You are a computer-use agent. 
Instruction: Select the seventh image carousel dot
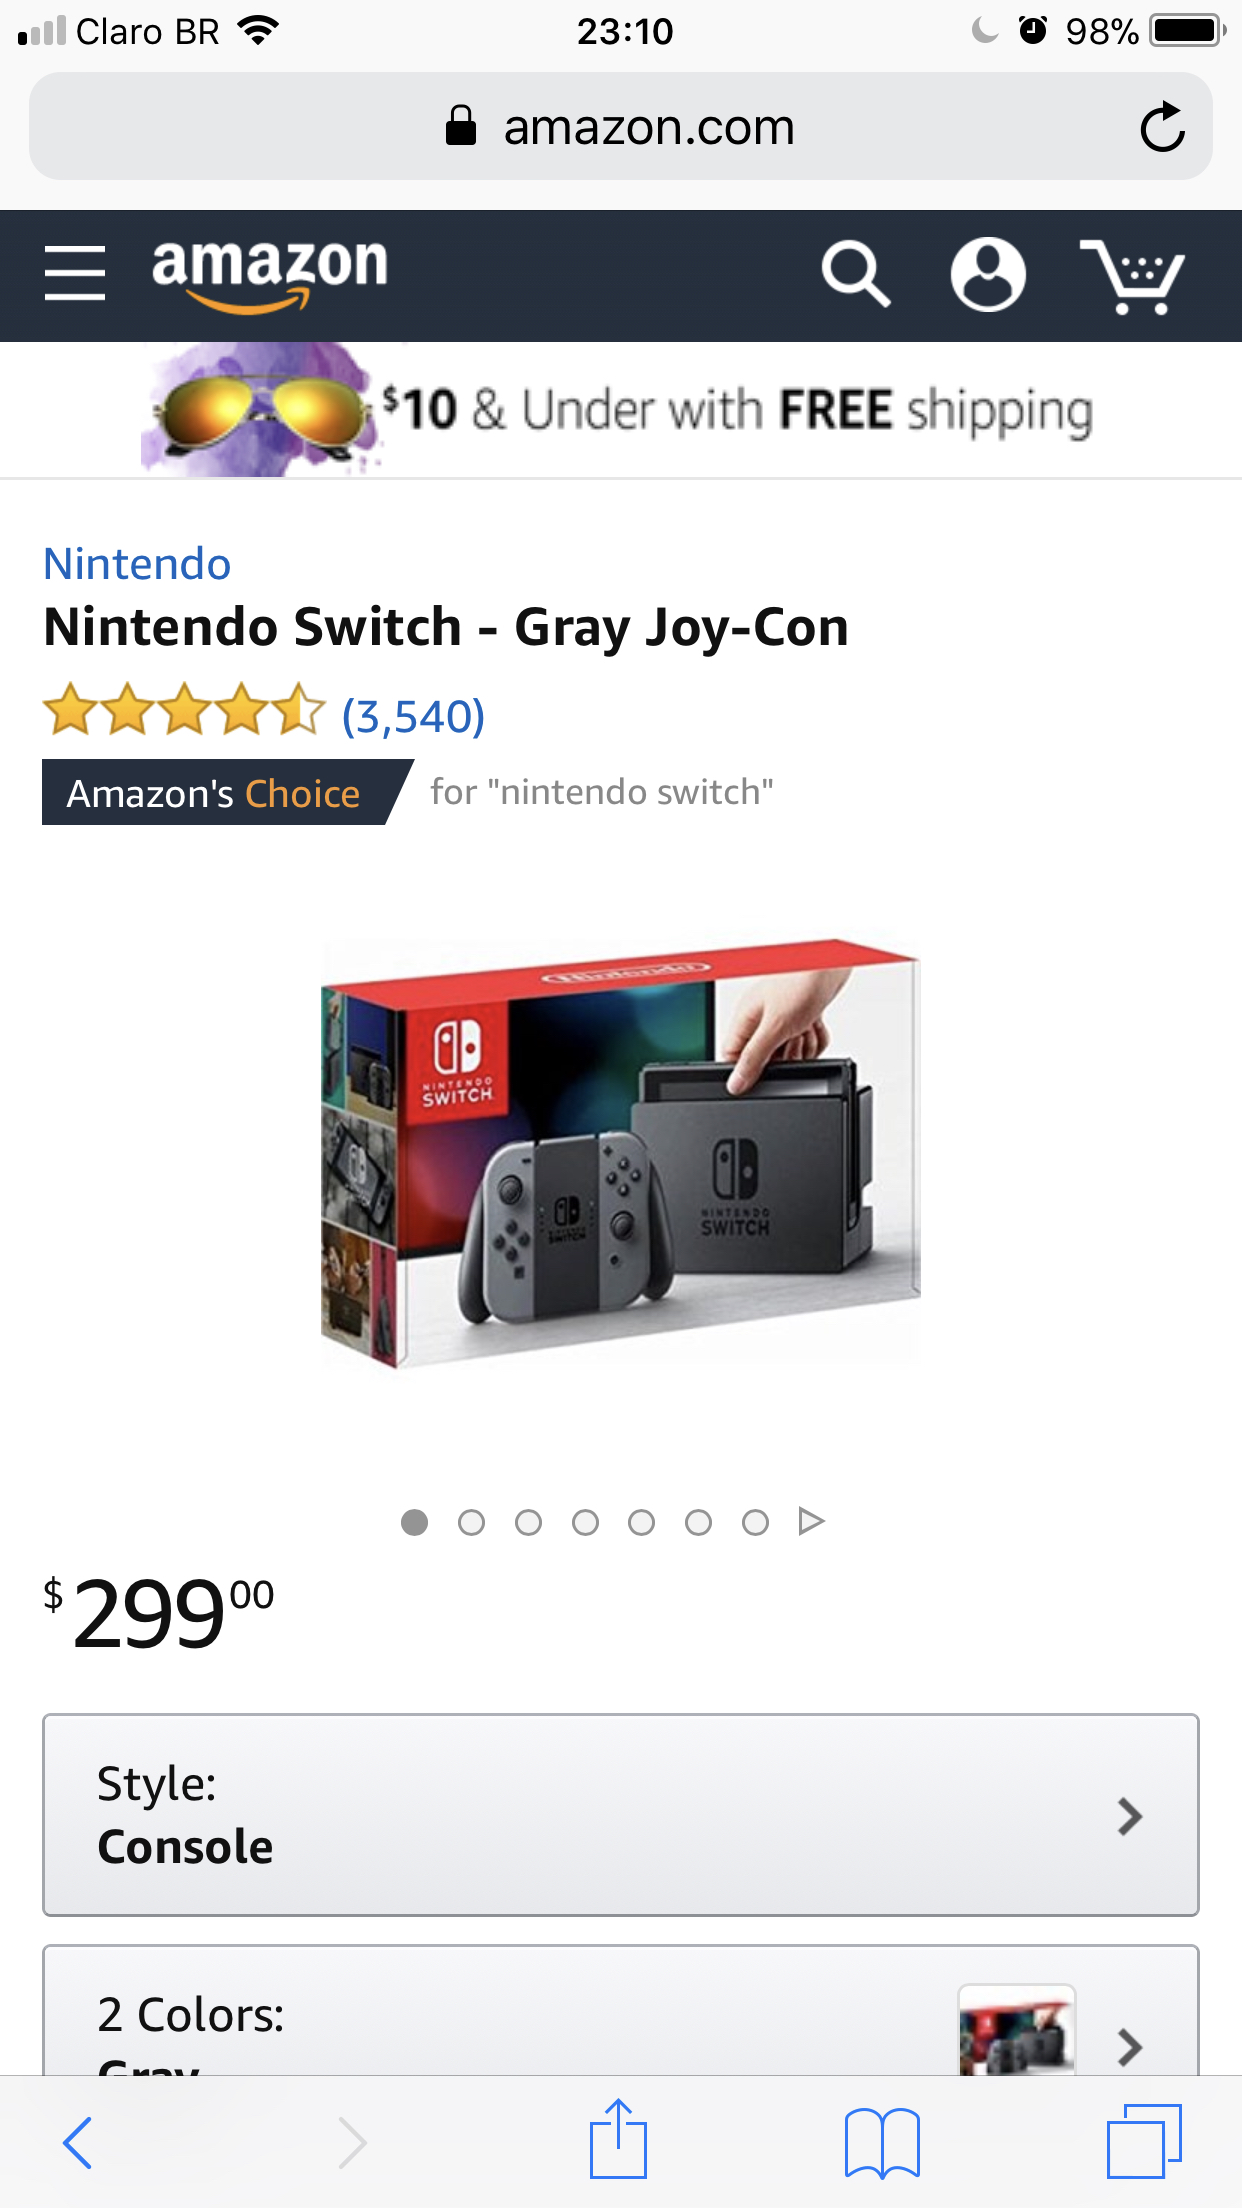[755, 1522]
